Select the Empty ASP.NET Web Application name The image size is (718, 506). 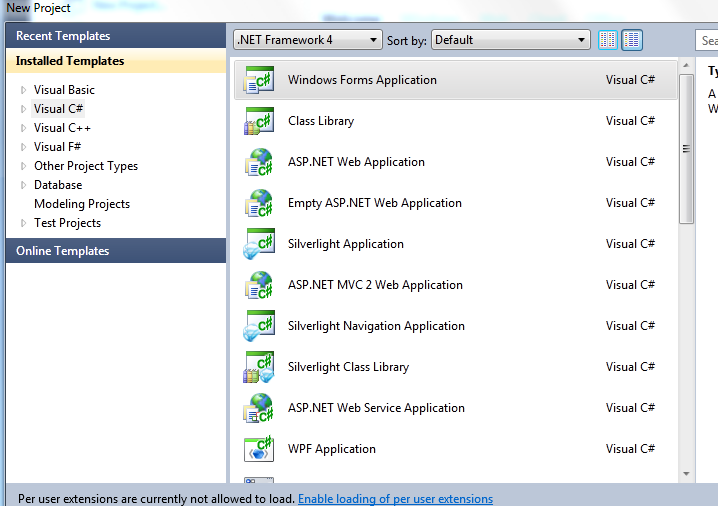pos(375,203)
